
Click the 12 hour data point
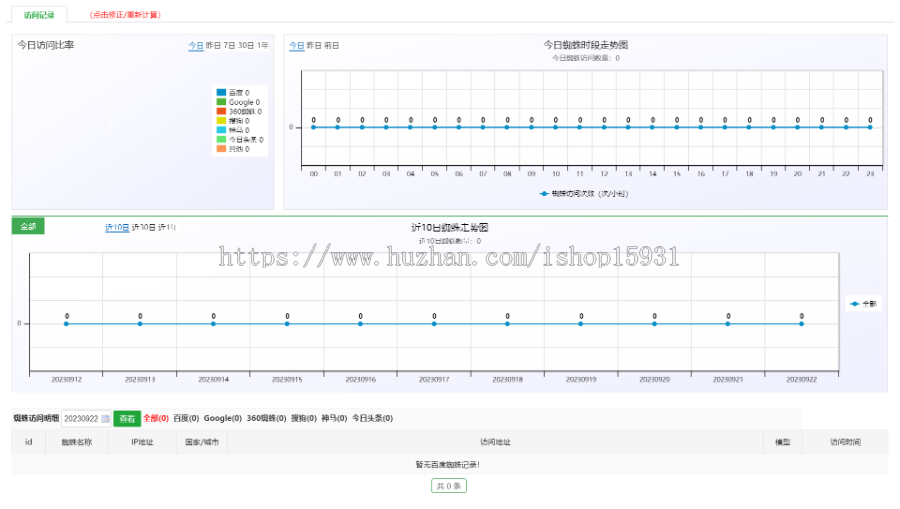pyautogui.click(x=604, y=127)
